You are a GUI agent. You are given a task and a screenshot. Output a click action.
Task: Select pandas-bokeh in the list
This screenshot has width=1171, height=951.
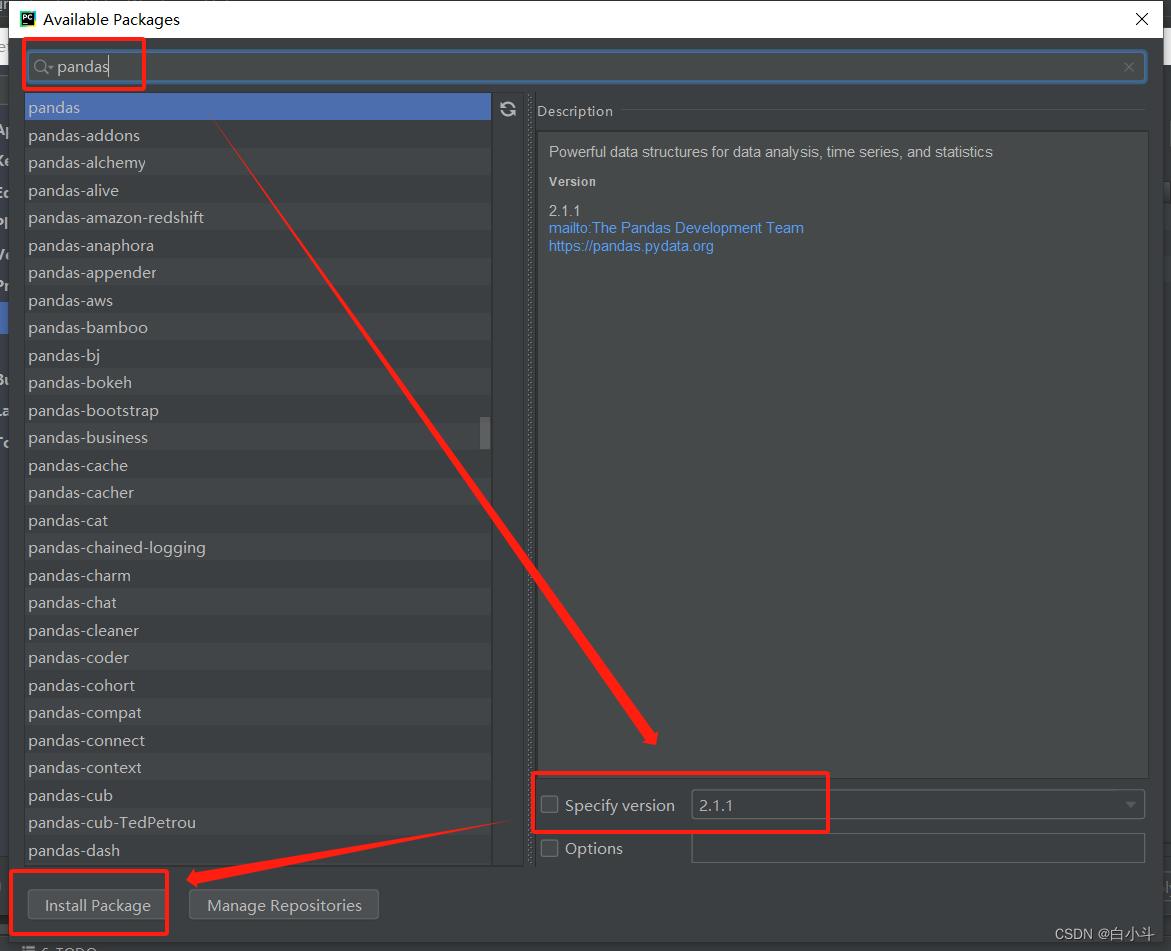(258, 382)
